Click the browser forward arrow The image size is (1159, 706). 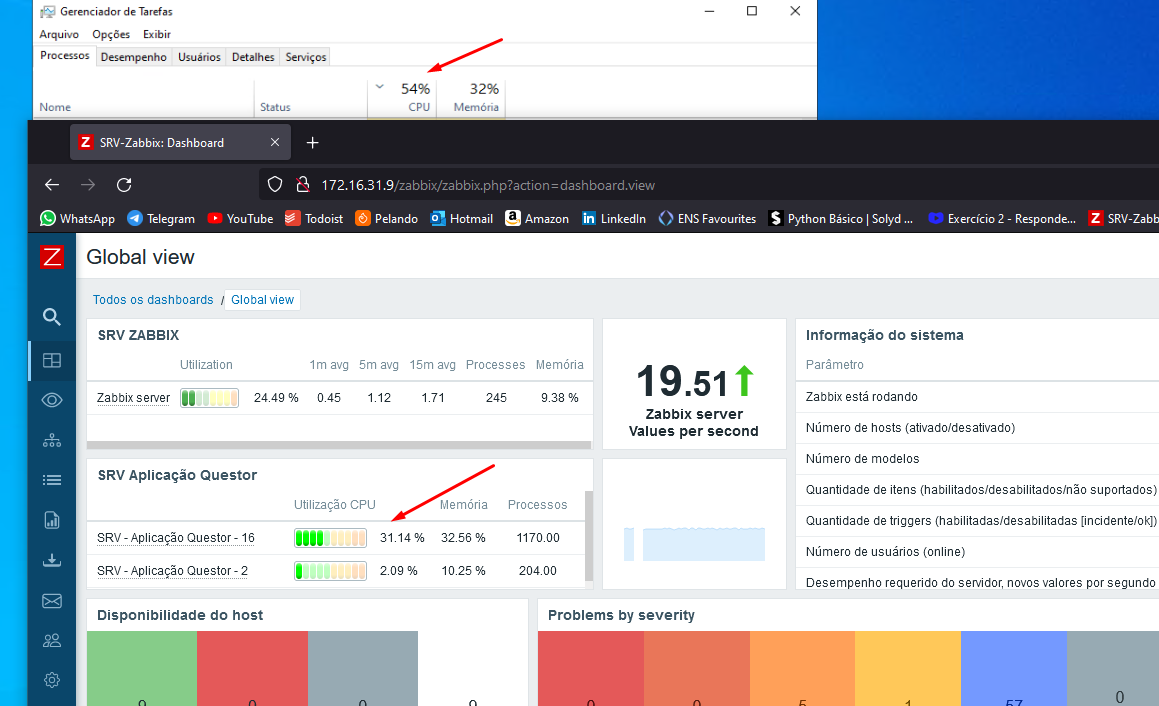88,185
